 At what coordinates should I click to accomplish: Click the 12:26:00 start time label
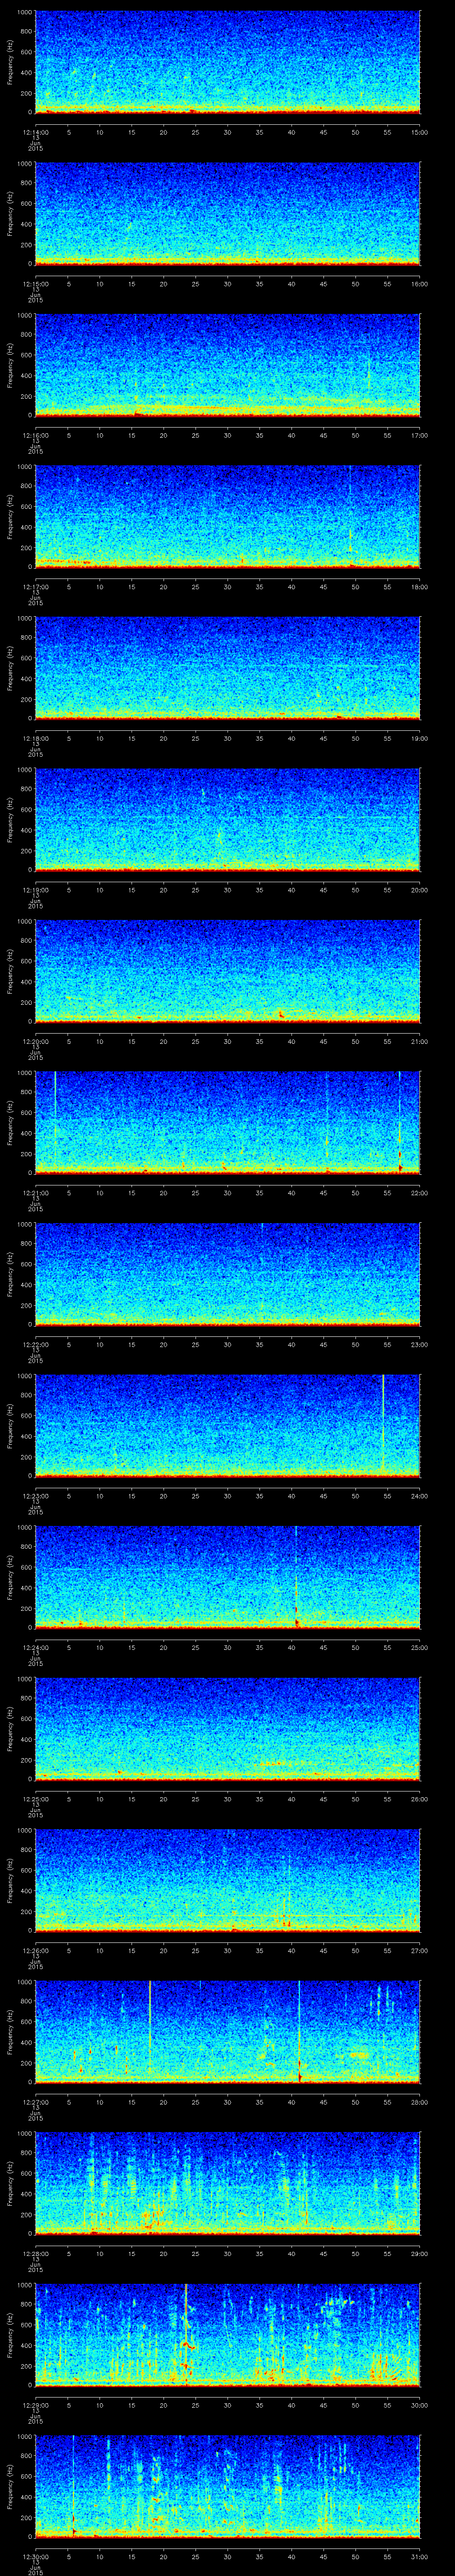35,1950
